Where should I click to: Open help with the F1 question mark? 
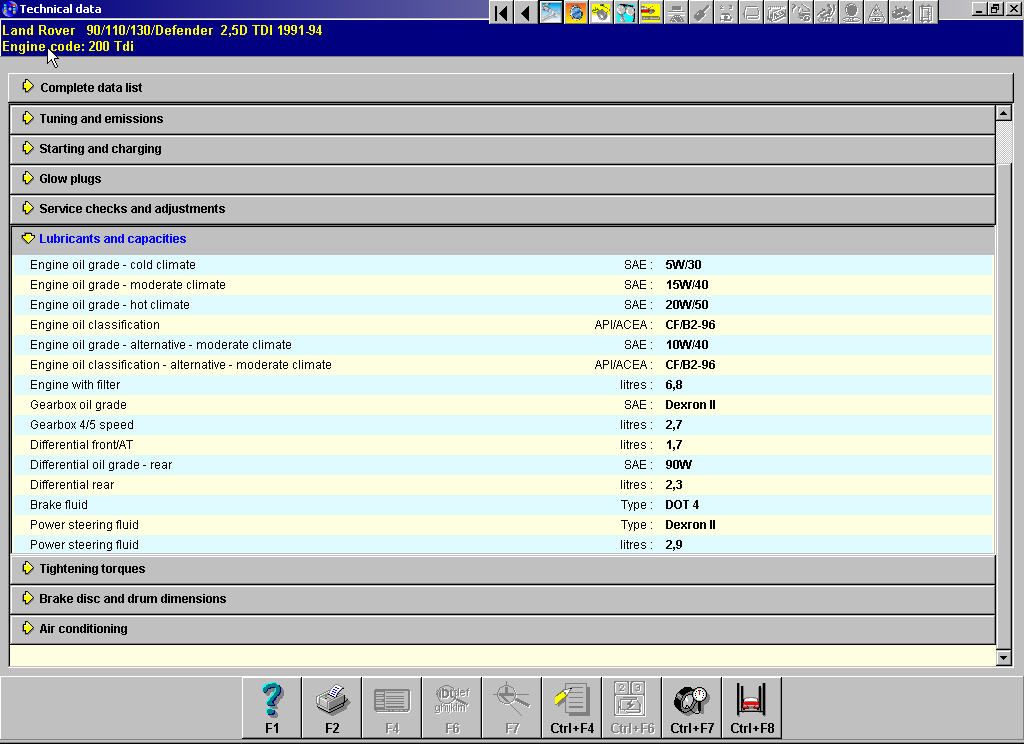[x=272, y=708]
